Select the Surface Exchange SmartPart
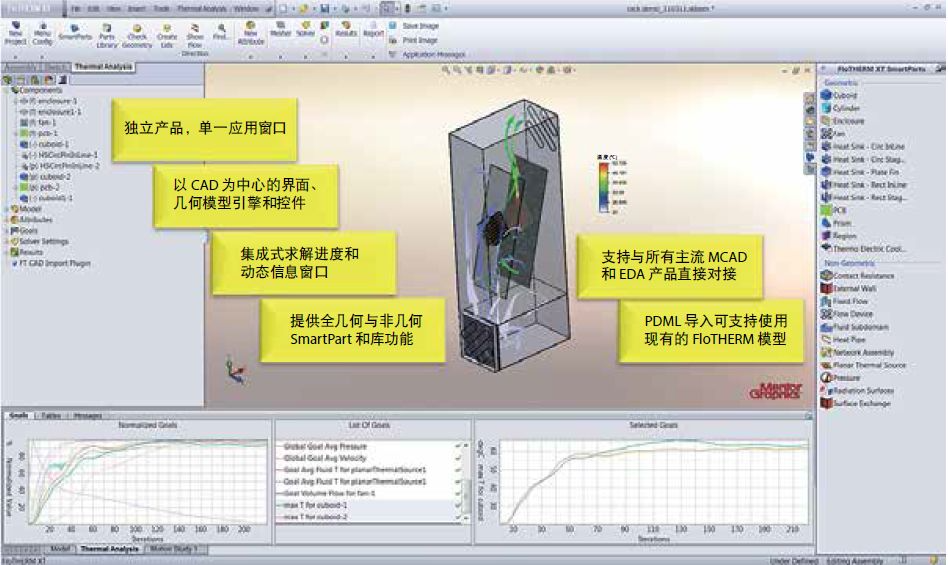 coord(856,403)
